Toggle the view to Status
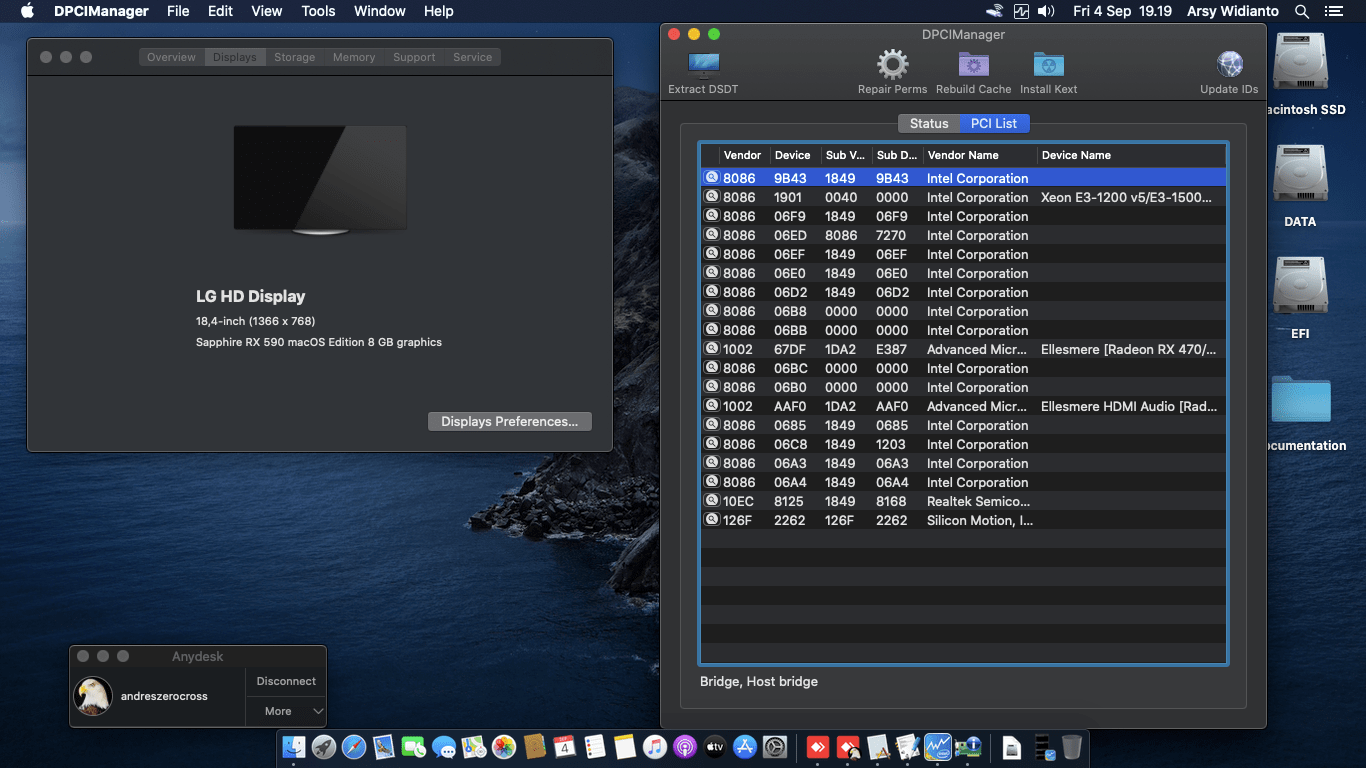The height and width of the screenshot is (768, 1366). coord(928,123)
